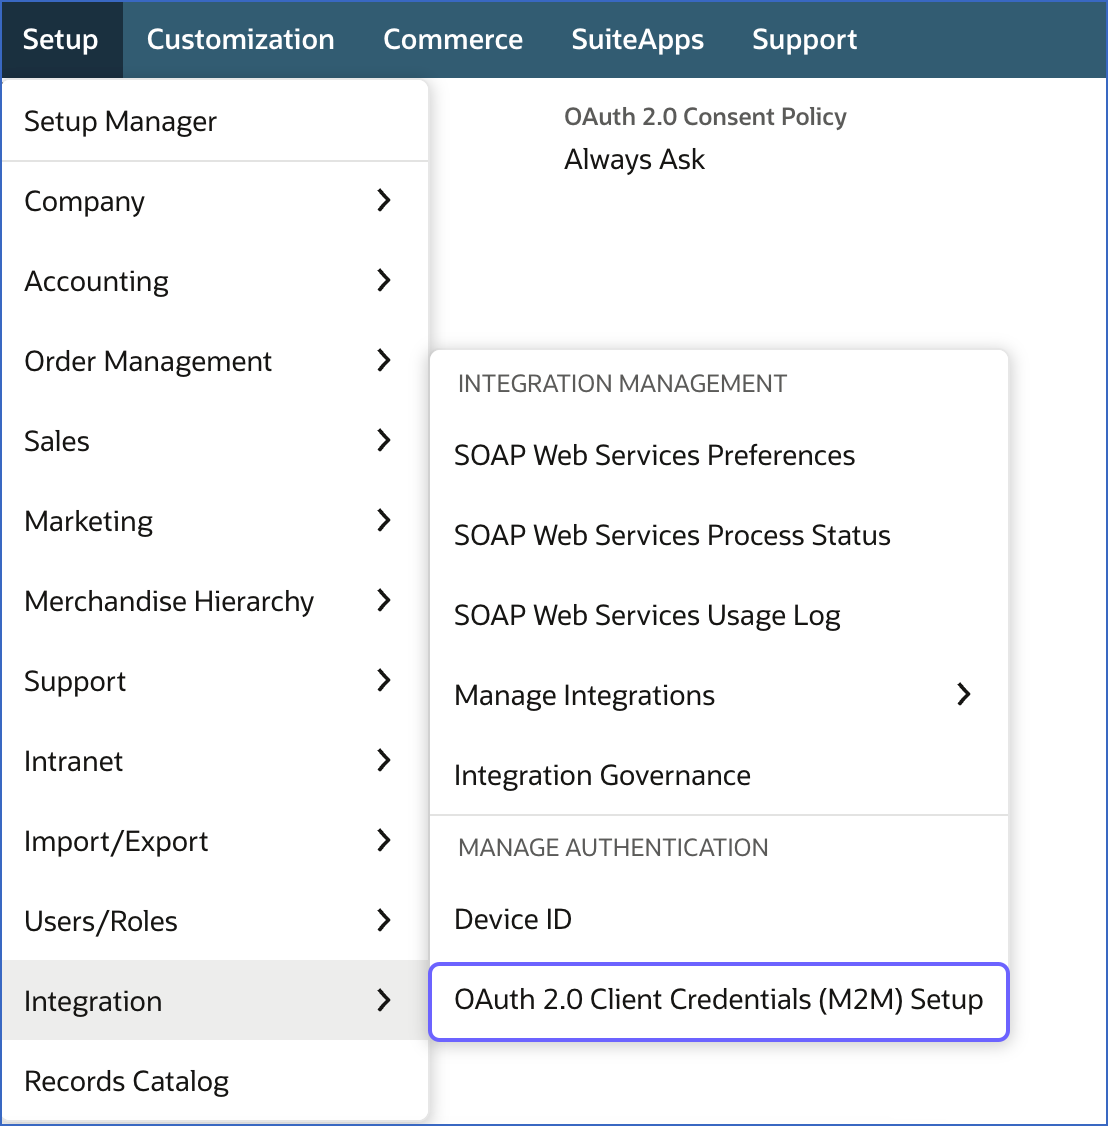Open Device ID settings
This screenshot has height=1126, width=1108.
[512, 919]
